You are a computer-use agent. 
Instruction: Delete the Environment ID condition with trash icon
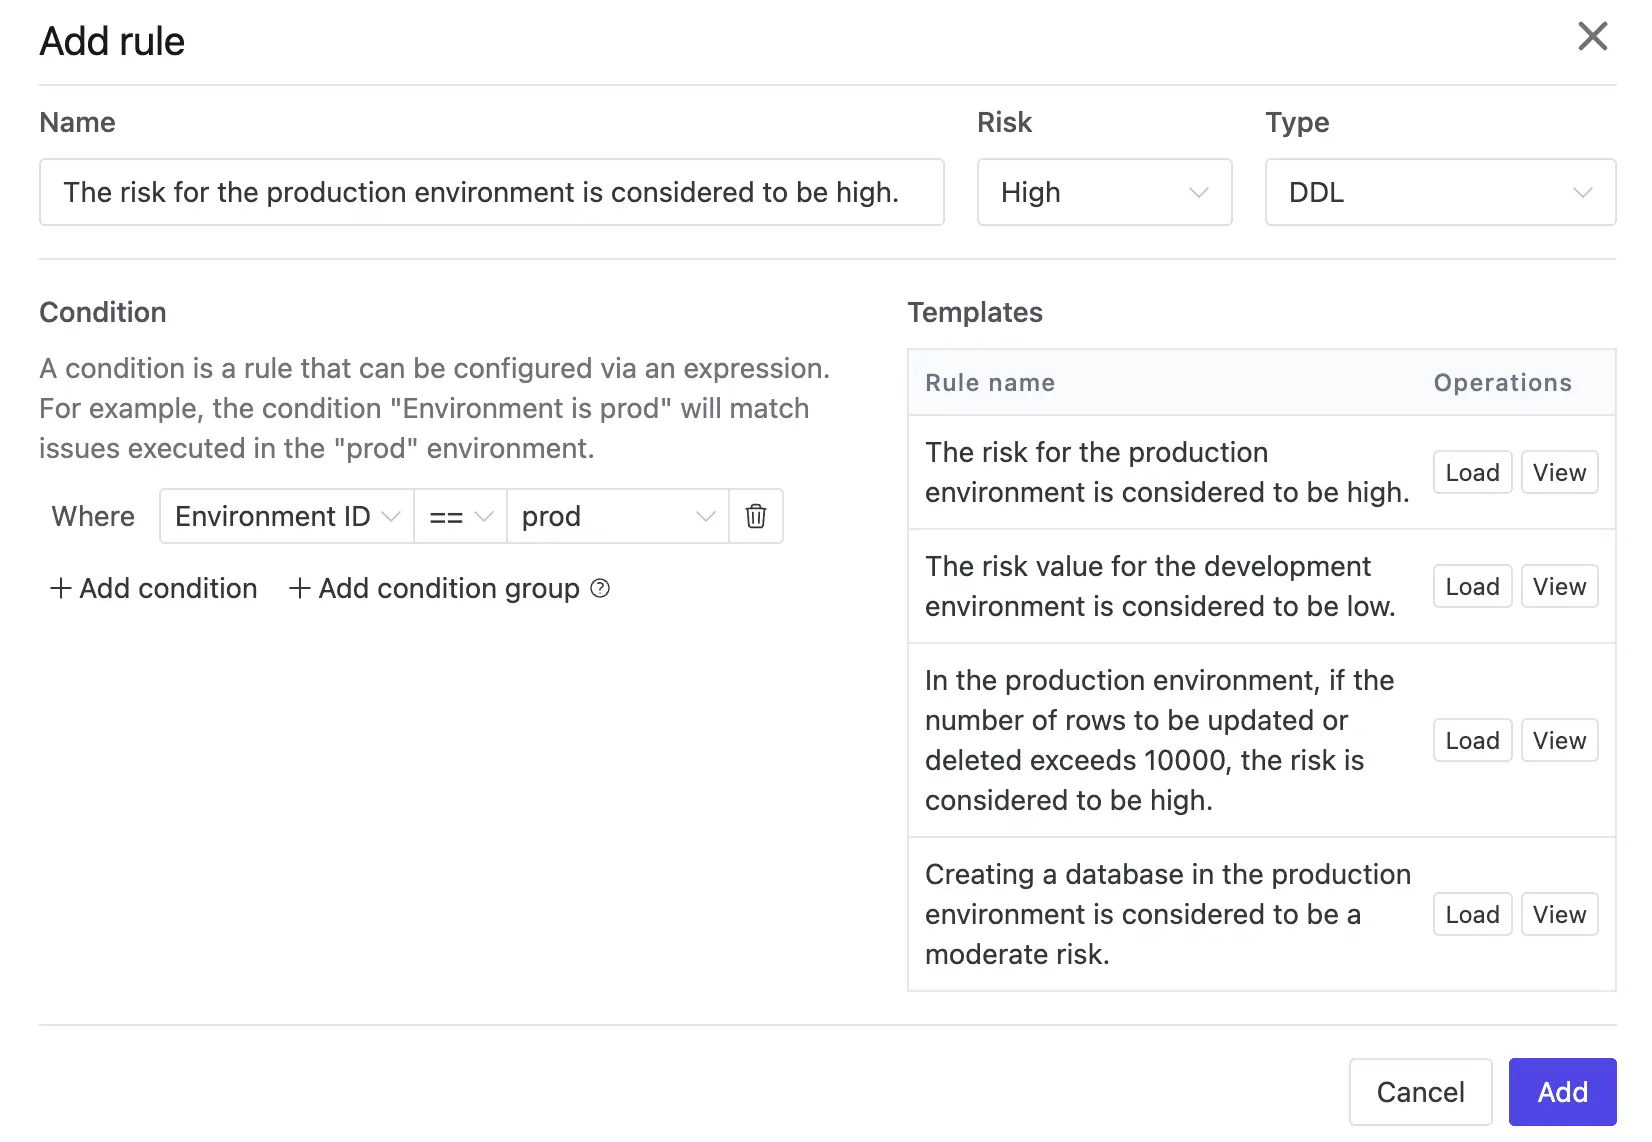coord(756,516)
